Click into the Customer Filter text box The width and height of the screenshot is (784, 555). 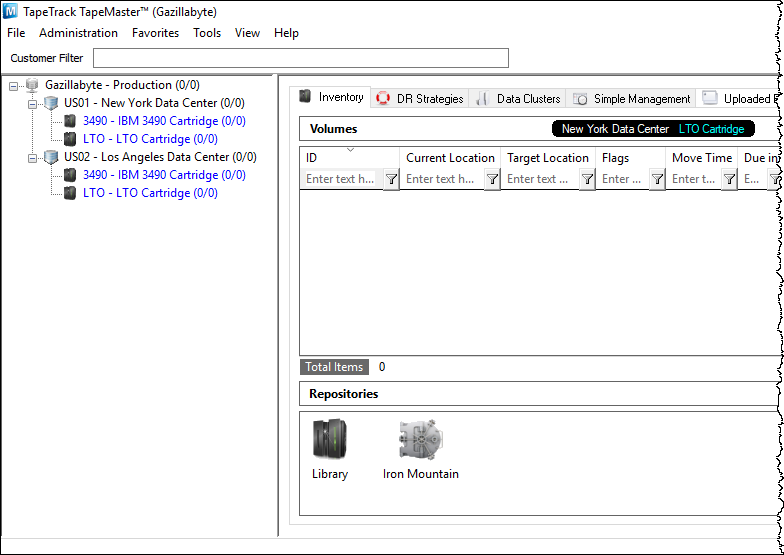tap(300, 58)
